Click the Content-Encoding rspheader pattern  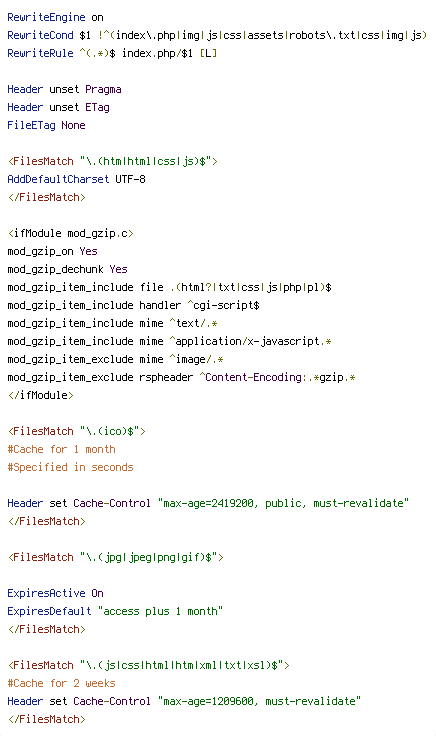point(277,377)
